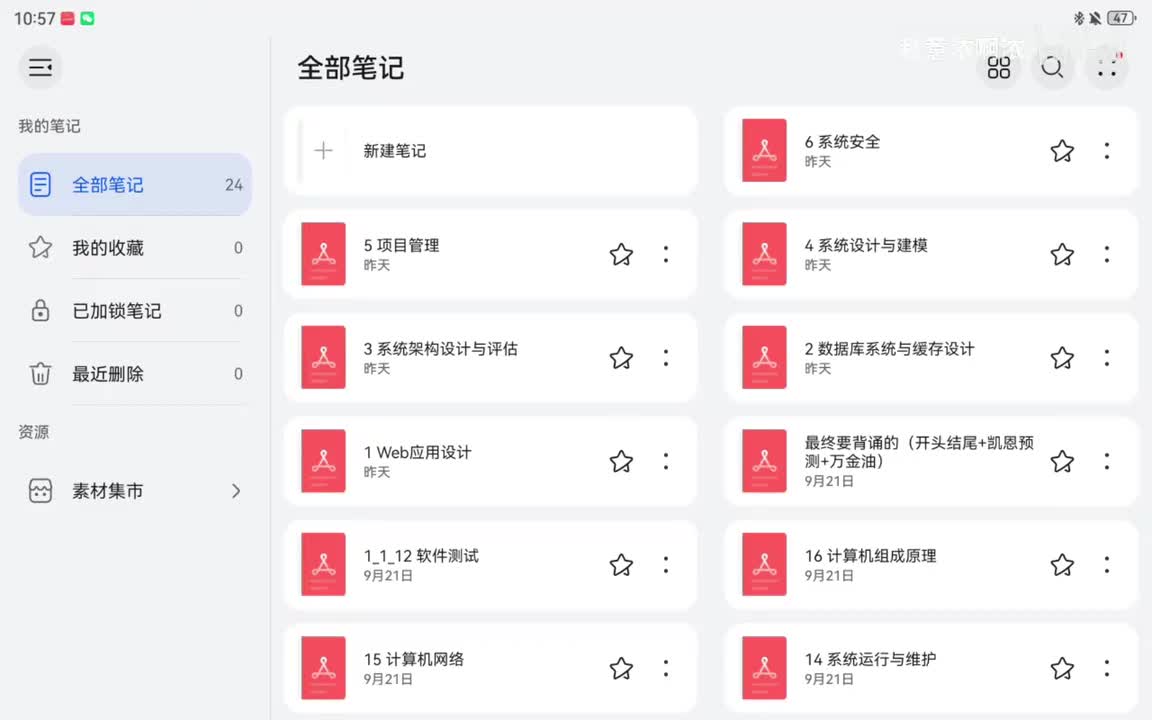Tap the red status bar app icon
This screenshot has height=720, width=1152.
pos(68,18)
